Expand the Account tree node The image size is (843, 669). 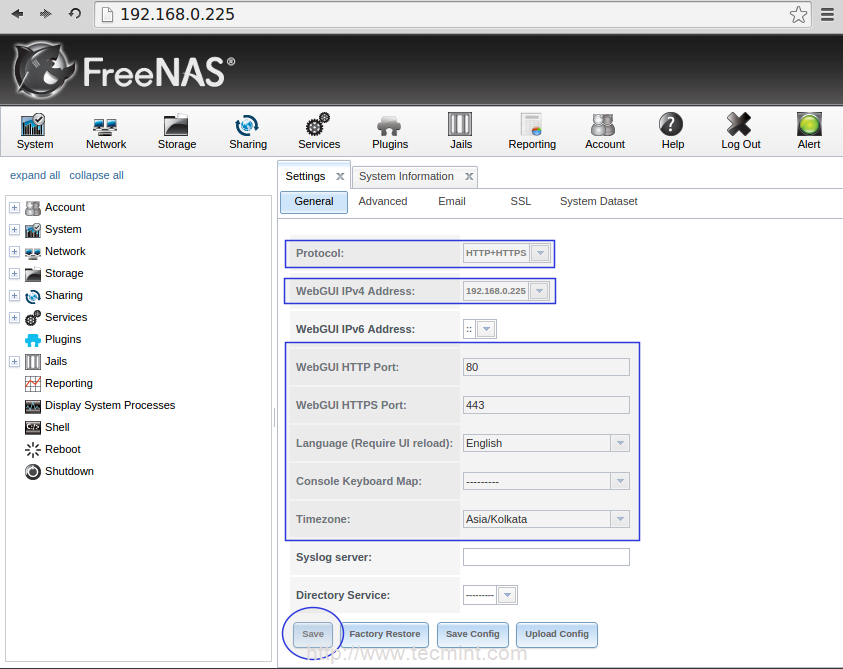(x=15, y=208)
